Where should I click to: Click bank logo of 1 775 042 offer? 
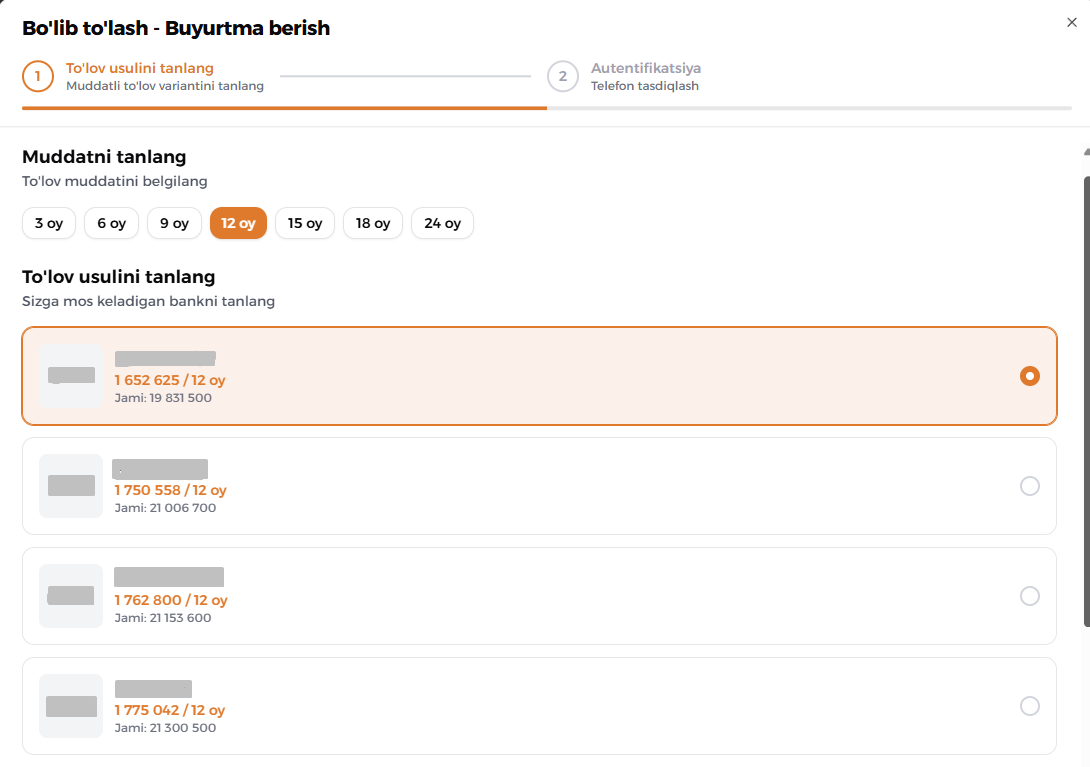(71, 706)
